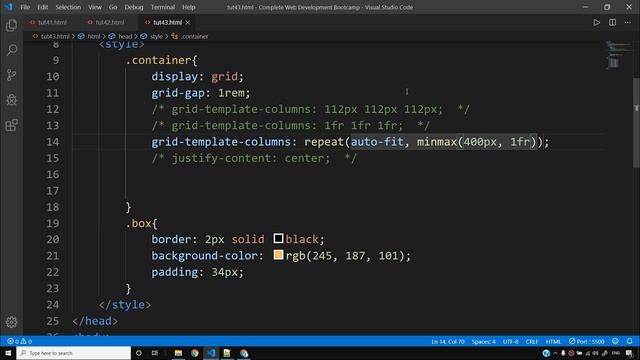Click the '.container' selector on line 9
Image resolution: width=640 pixels, height=360 pixels.
click(x=158, y=60)
